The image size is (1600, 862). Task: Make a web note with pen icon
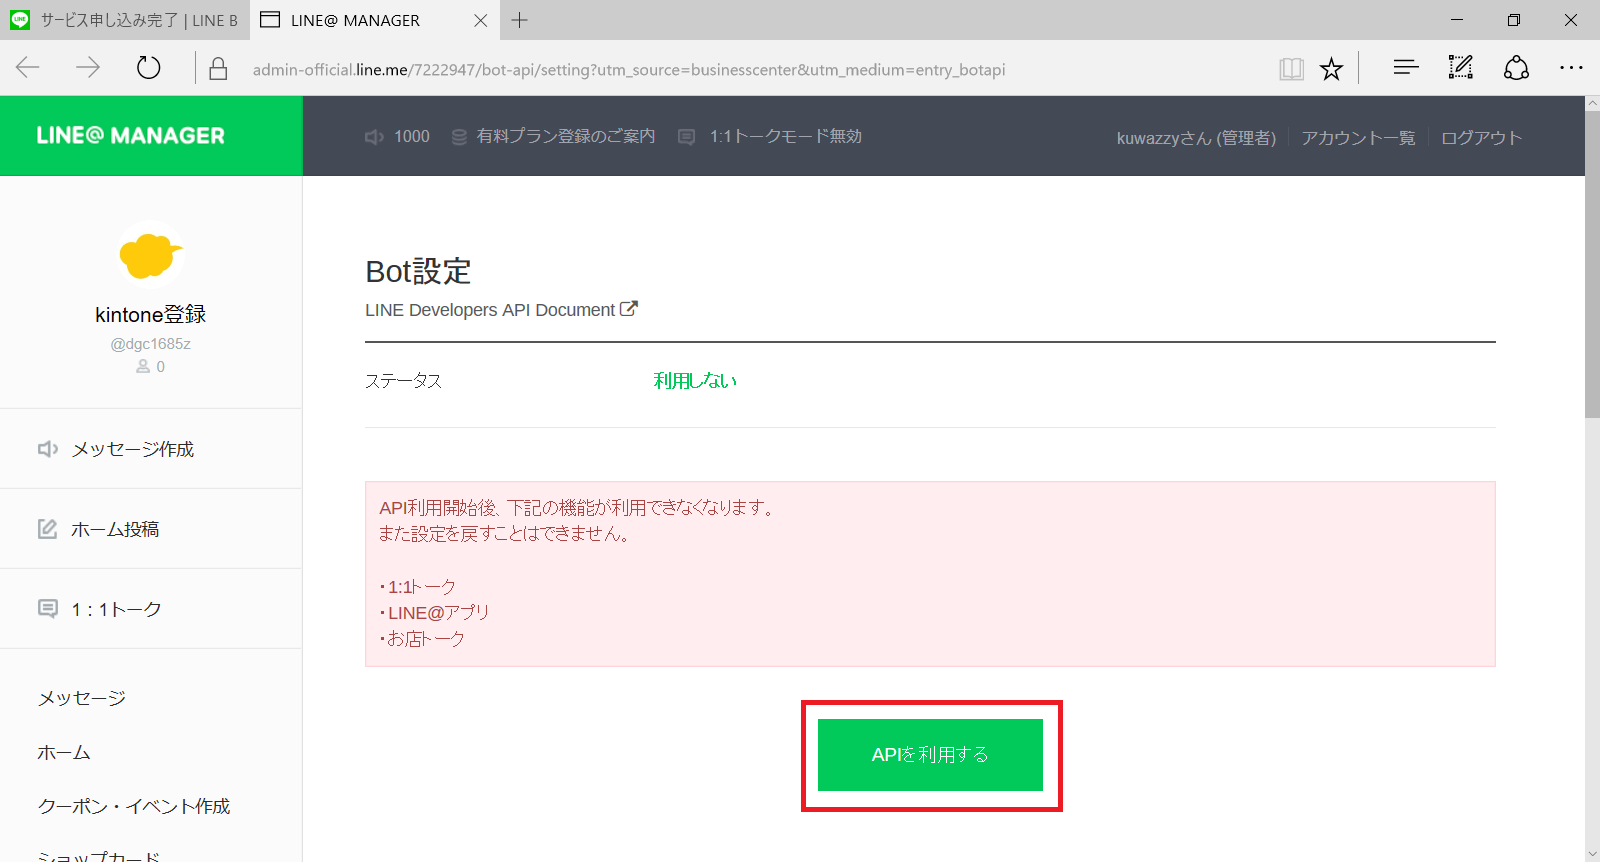pos(1461,67)
